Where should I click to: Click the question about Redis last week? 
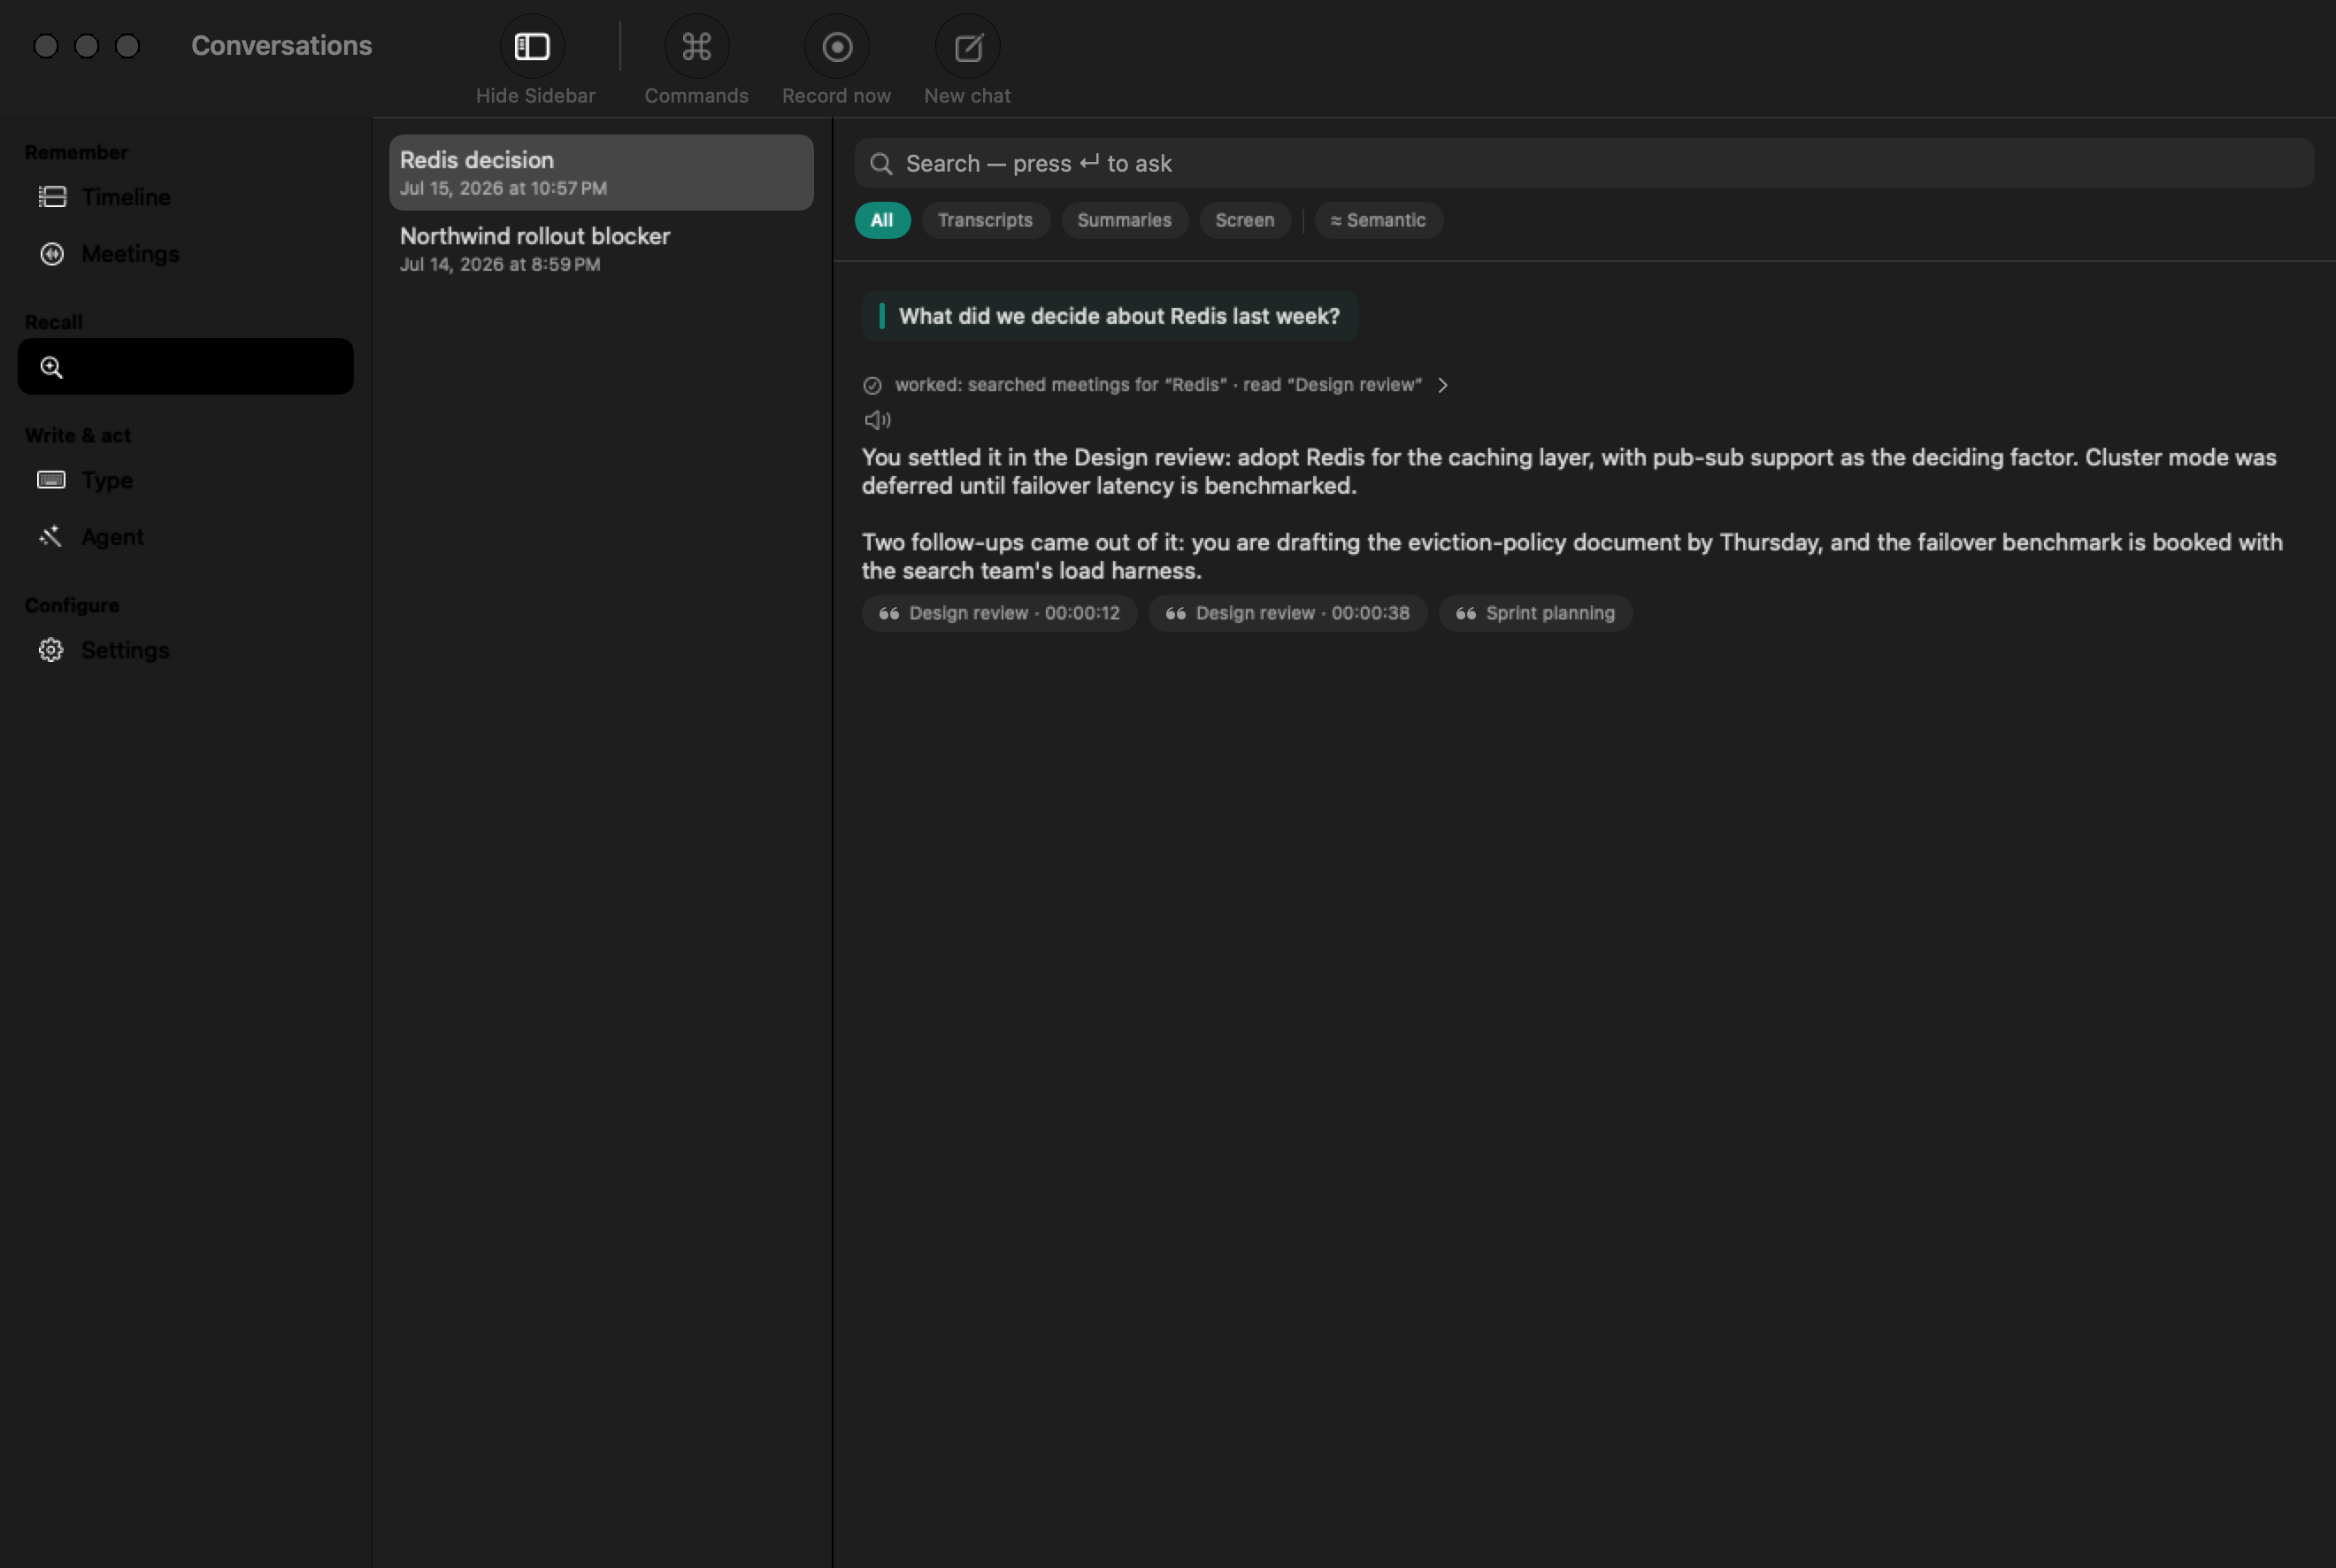(x=1110, y=316)
